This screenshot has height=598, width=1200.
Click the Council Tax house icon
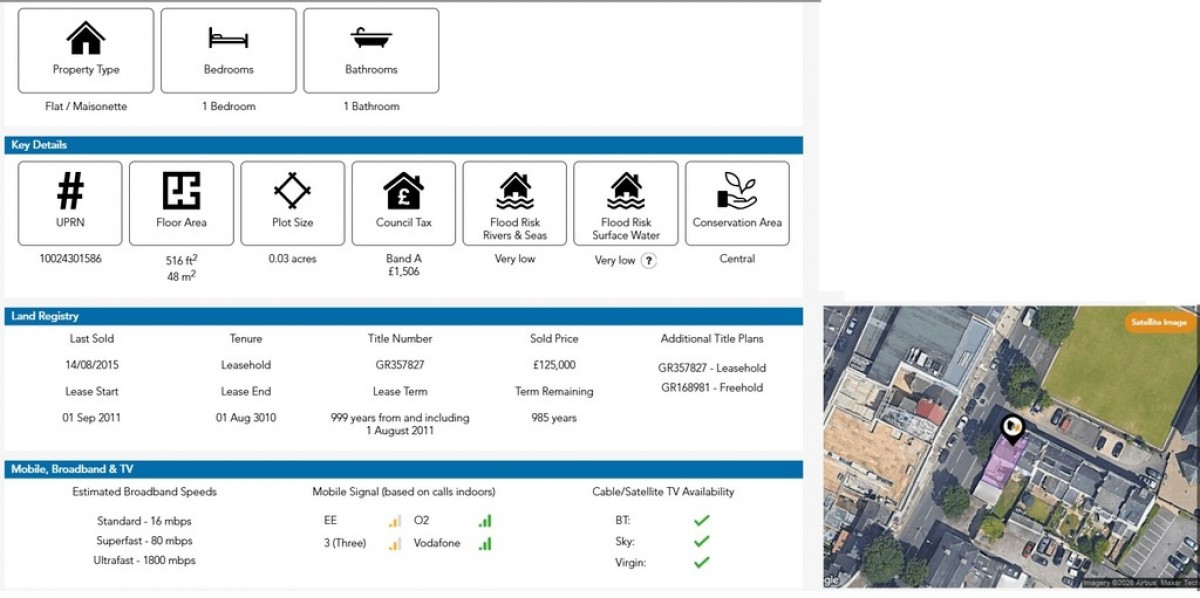point(403,190)
